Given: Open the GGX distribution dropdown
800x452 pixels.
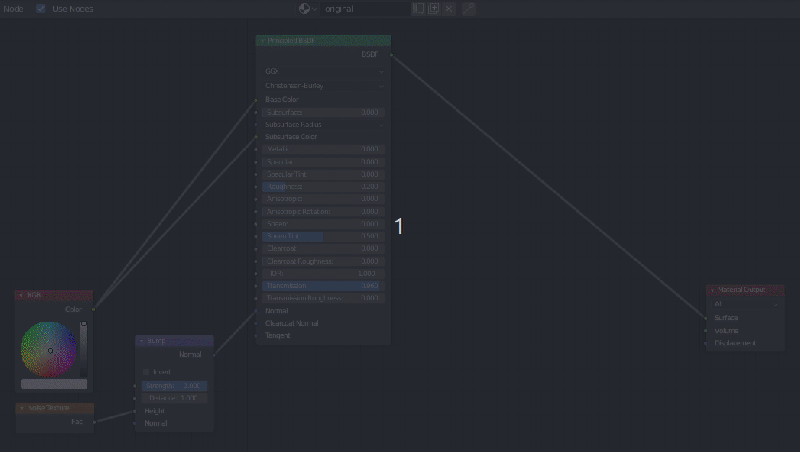Looking at the screenshot, I should 323,71.
